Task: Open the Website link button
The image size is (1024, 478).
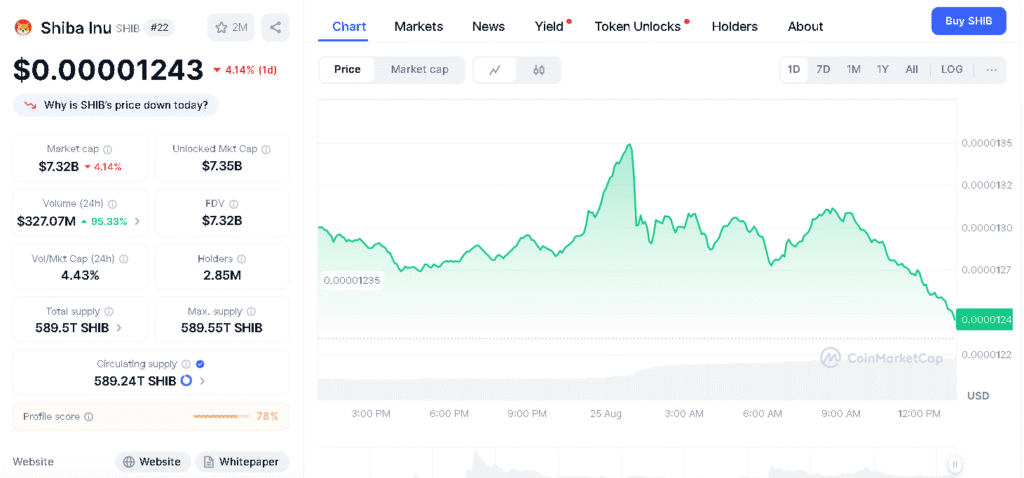Action: (x=153, y=462)
